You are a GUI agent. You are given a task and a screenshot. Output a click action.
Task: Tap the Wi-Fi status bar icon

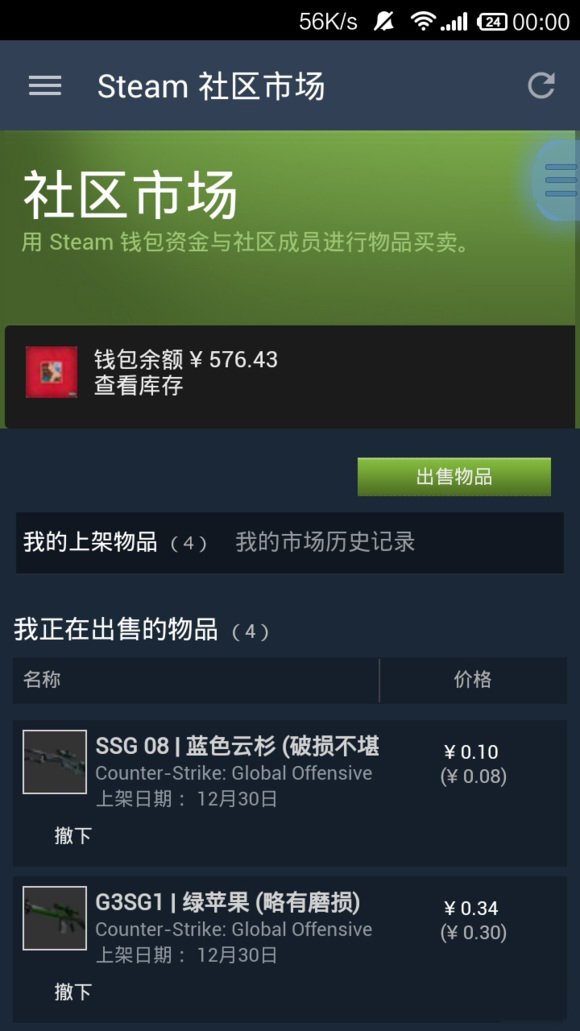[423, 21]
